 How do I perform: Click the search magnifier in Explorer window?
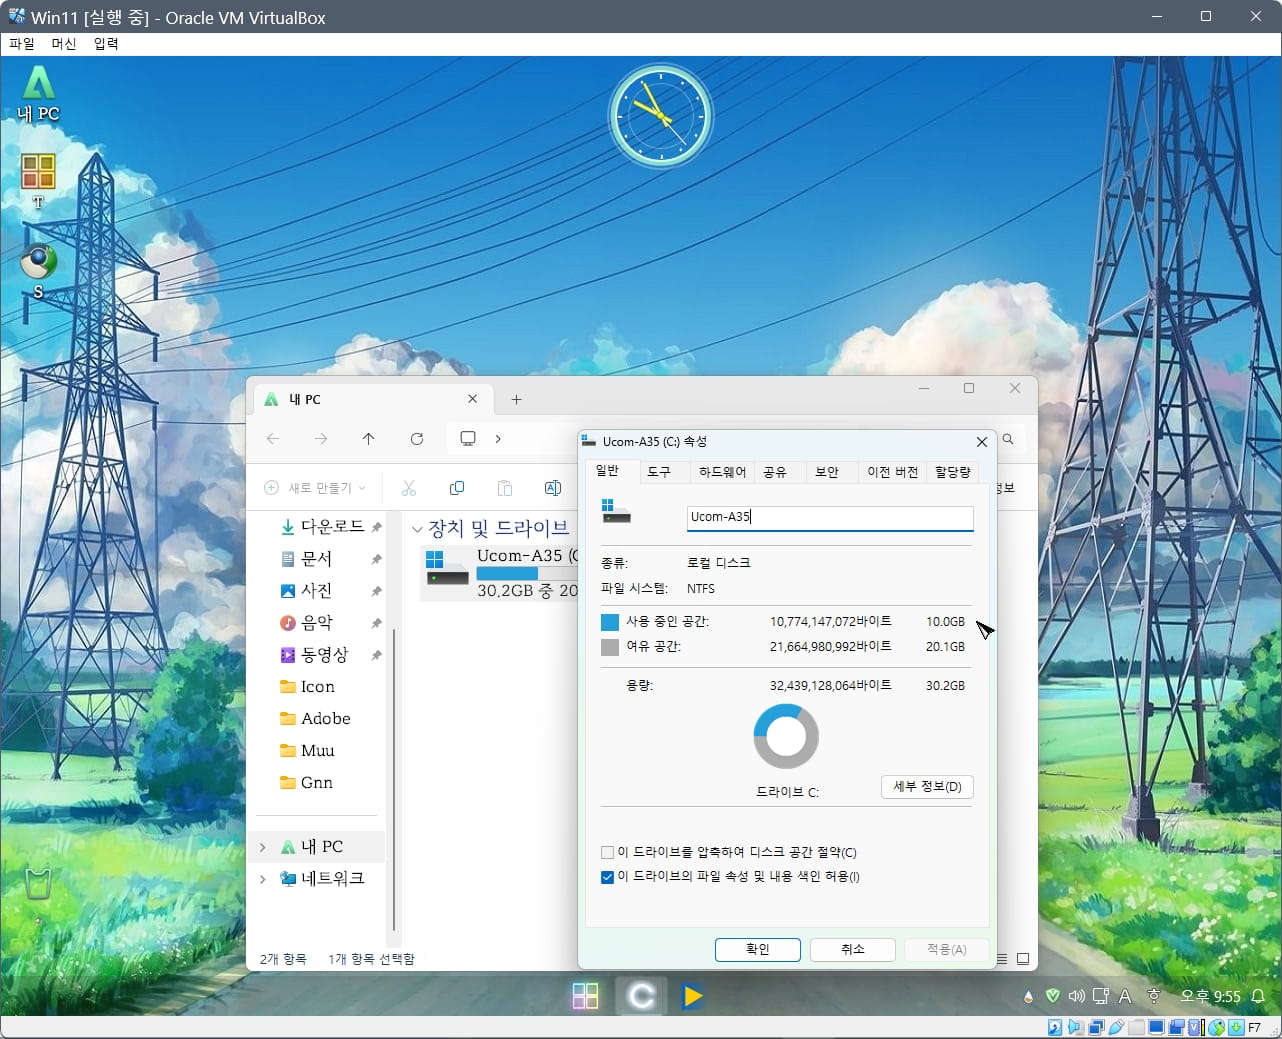(1008, 439)
